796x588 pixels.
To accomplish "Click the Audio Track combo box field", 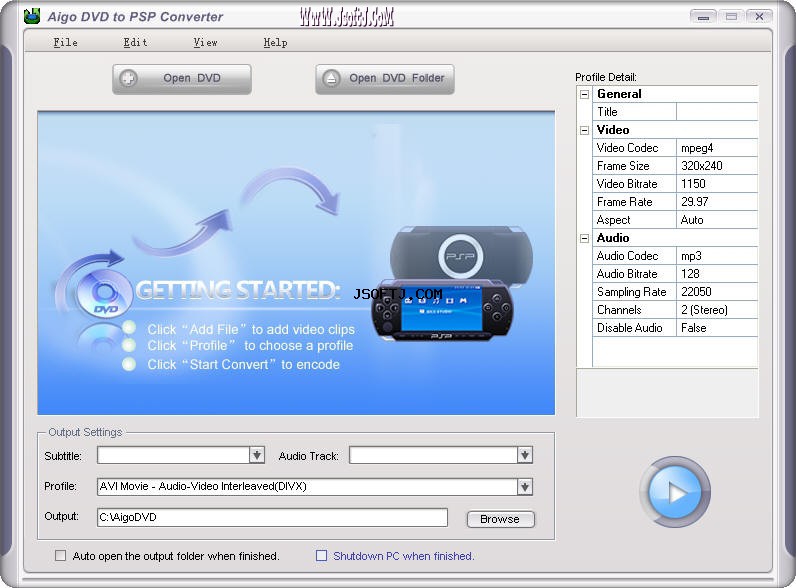I will tap(441, 455).
